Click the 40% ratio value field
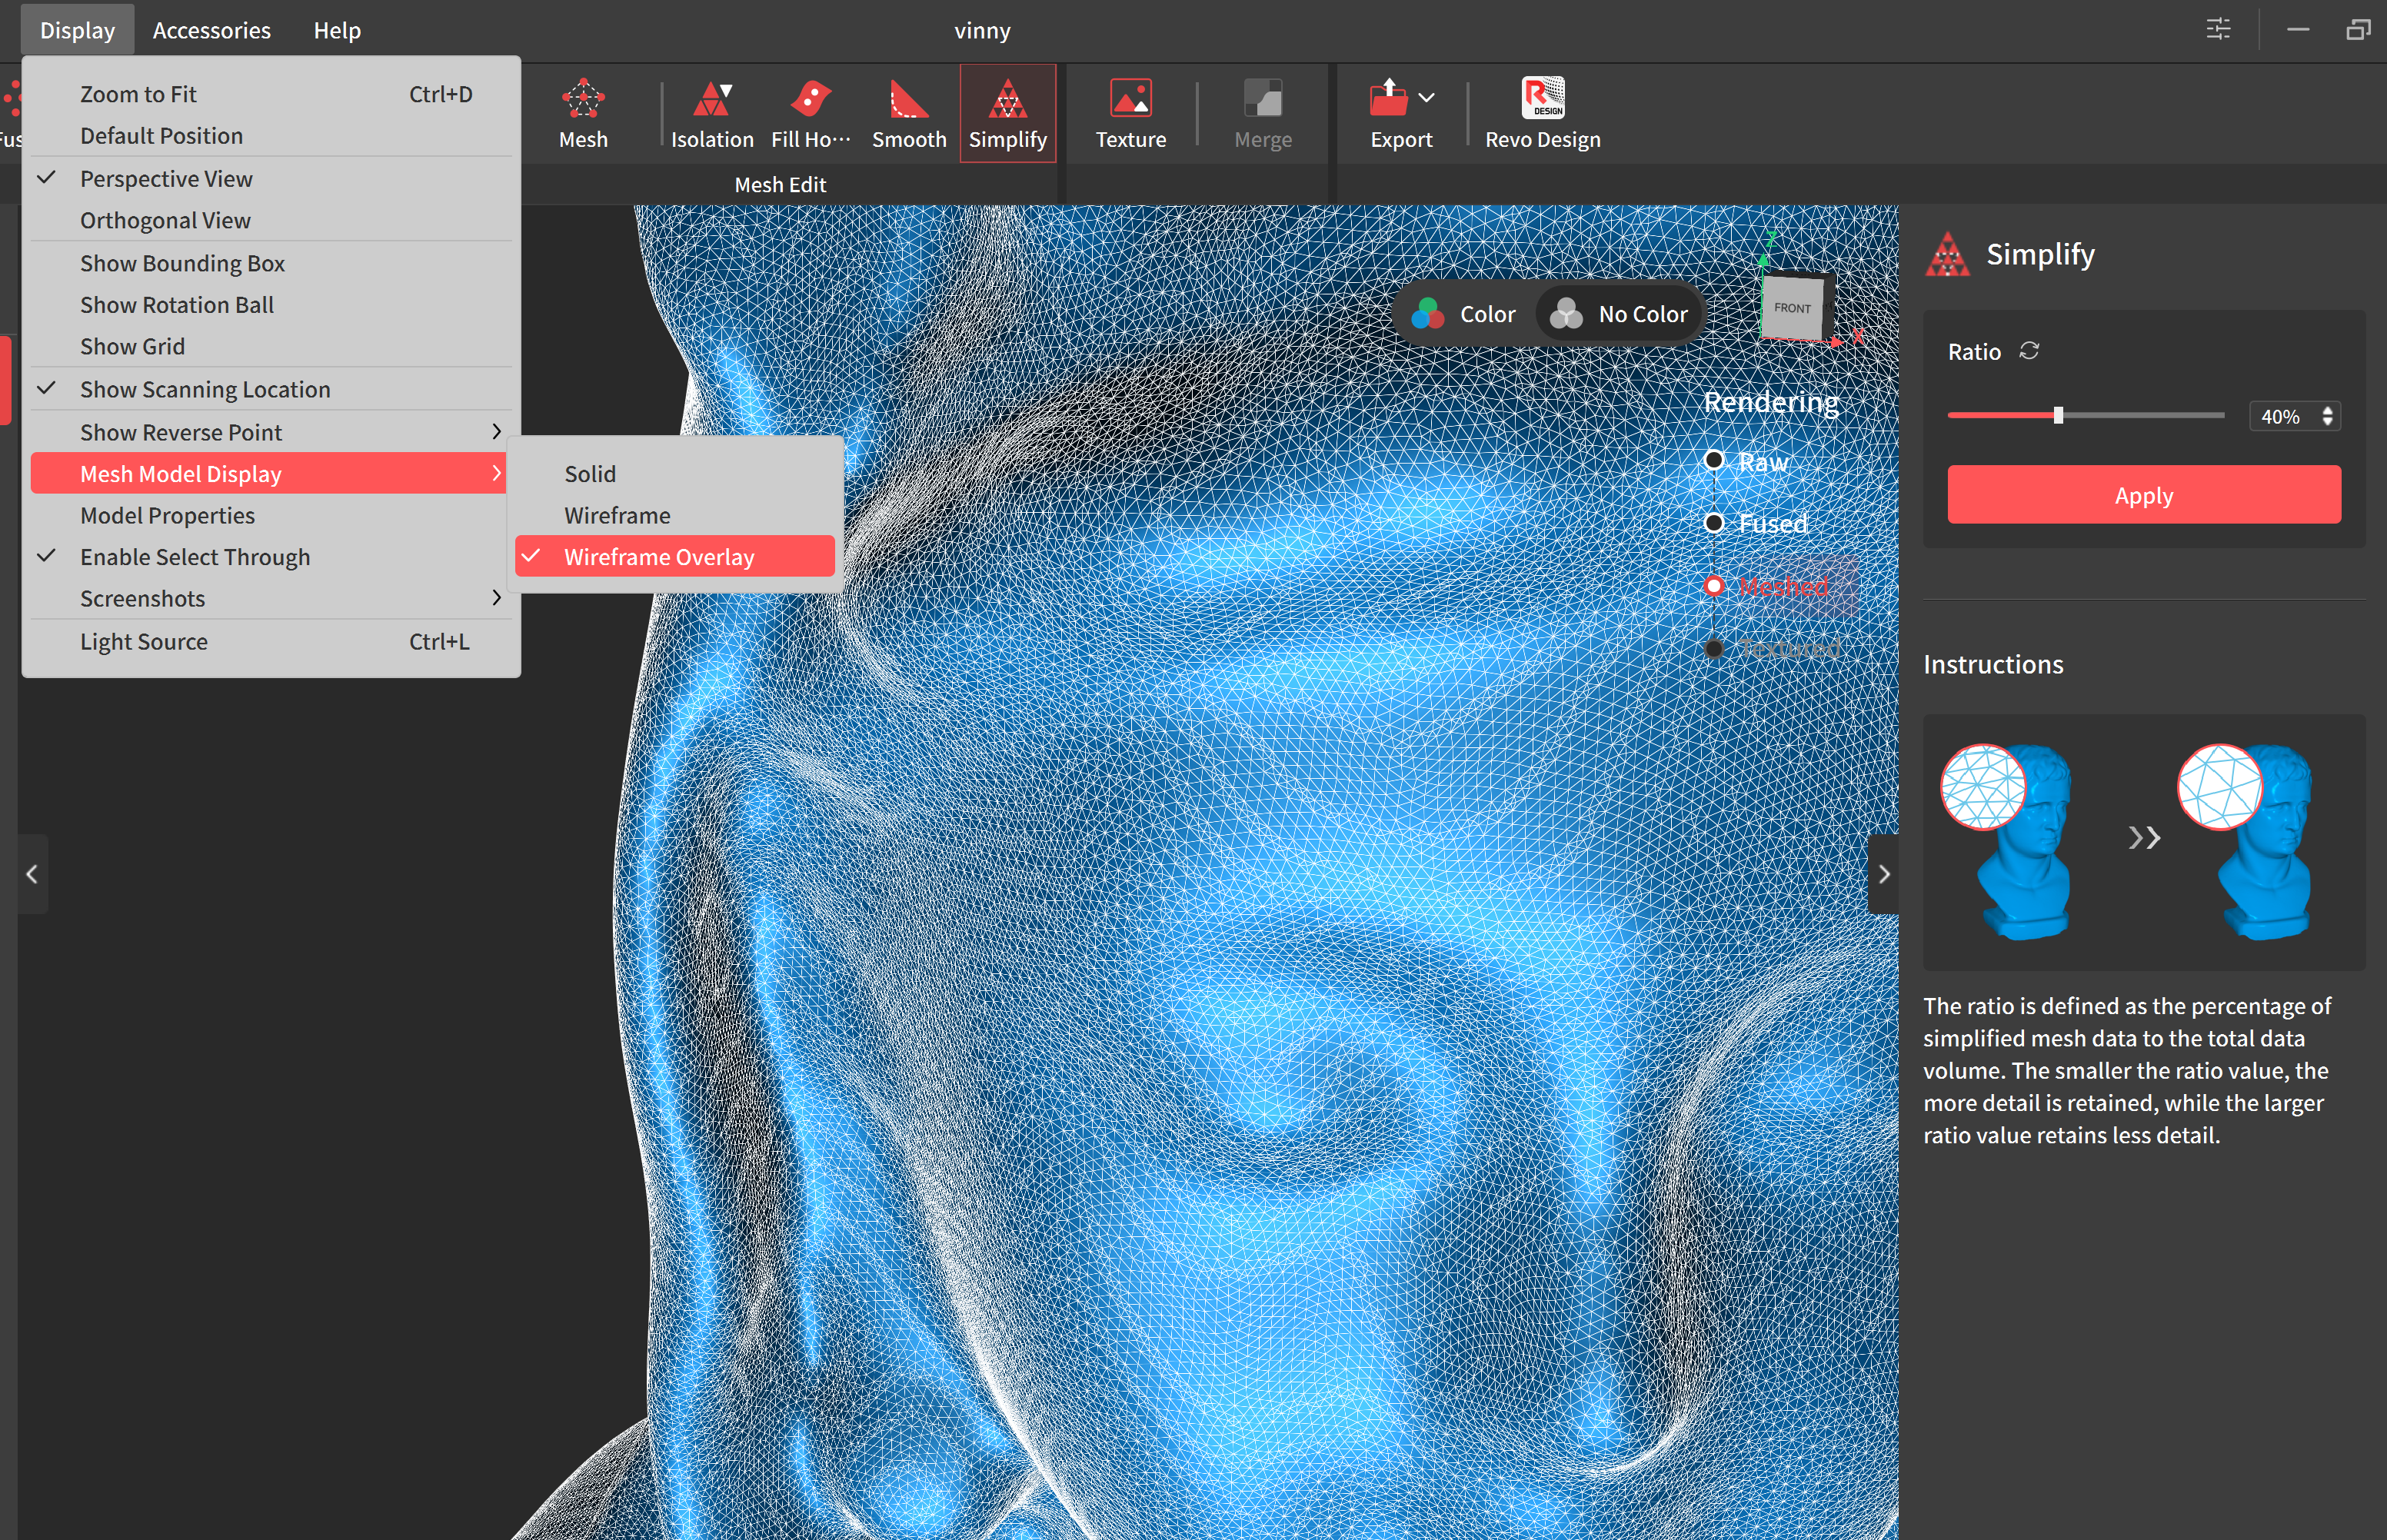 pos(2281,417)
